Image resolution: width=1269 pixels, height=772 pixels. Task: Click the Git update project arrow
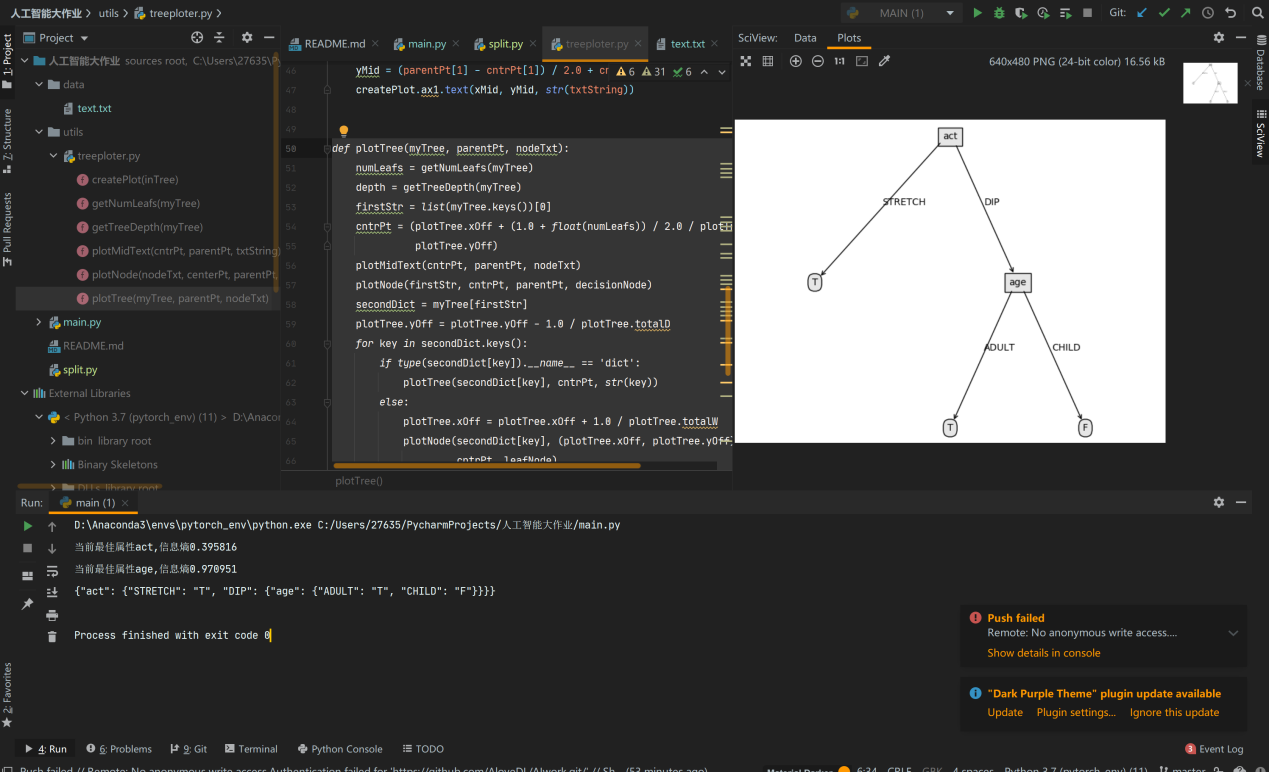click(1142, 13)
